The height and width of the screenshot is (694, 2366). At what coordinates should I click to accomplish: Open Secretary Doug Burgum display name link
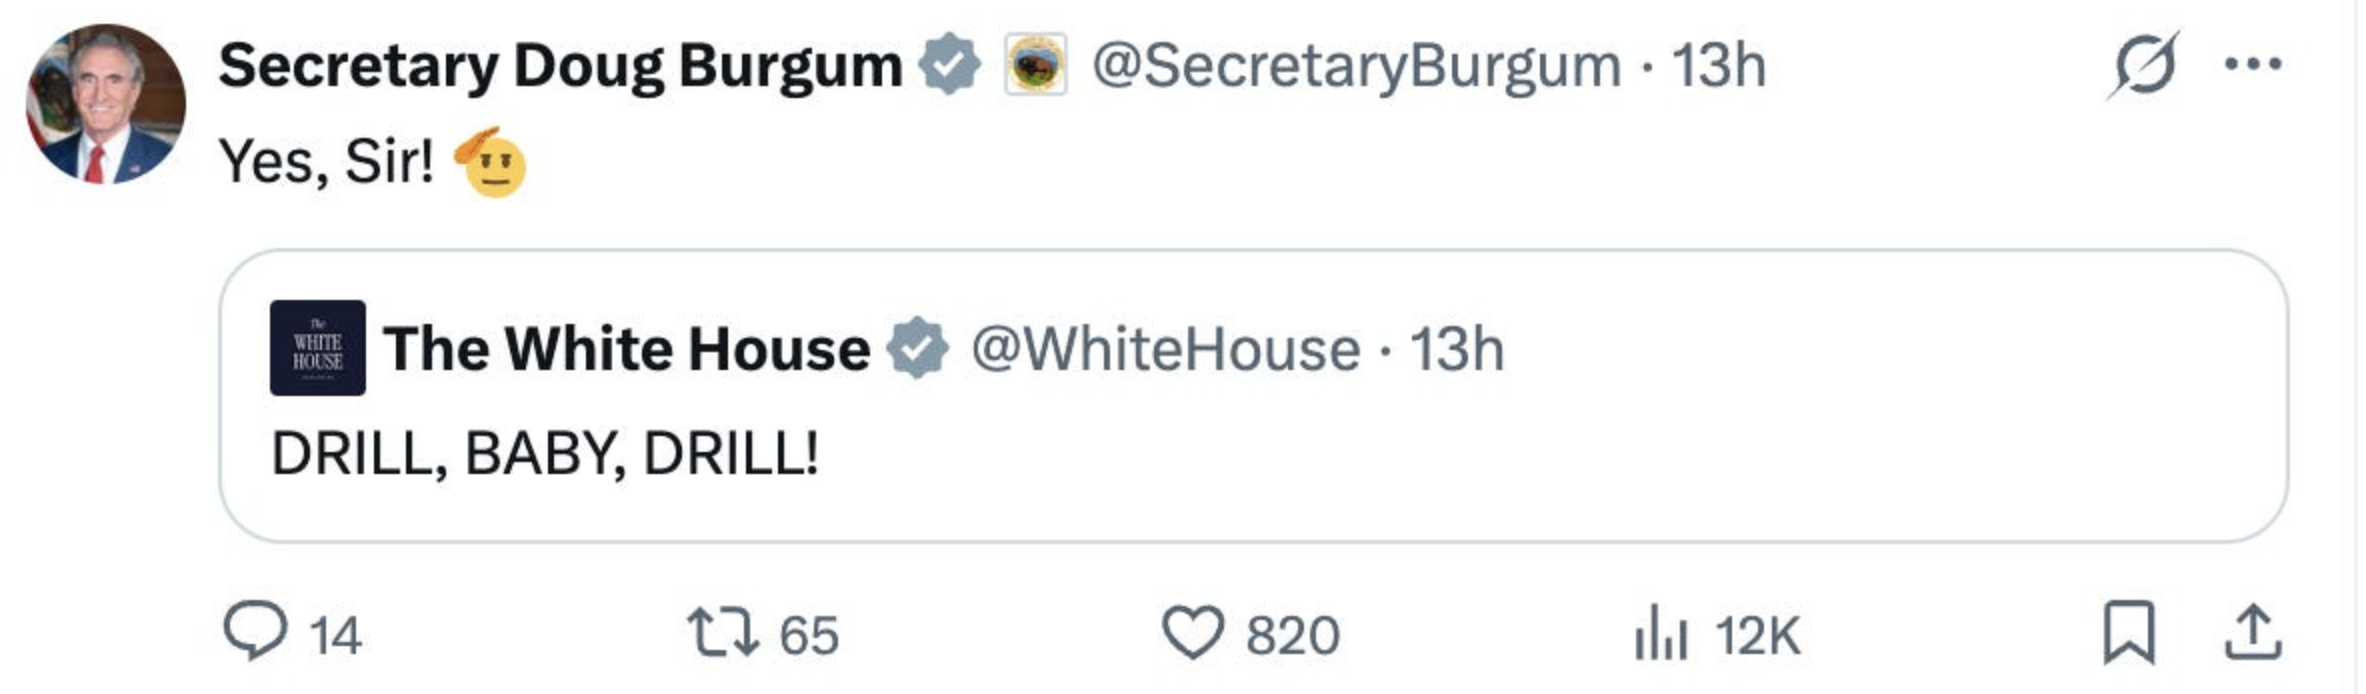[560, 66]
